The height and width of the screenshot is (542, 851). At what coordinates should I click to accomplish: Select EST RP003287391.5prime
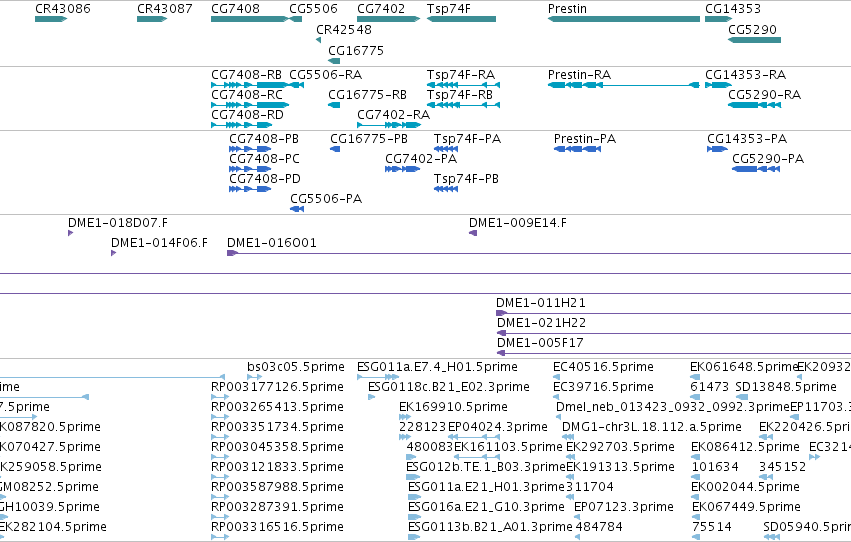tap(220, 518)
